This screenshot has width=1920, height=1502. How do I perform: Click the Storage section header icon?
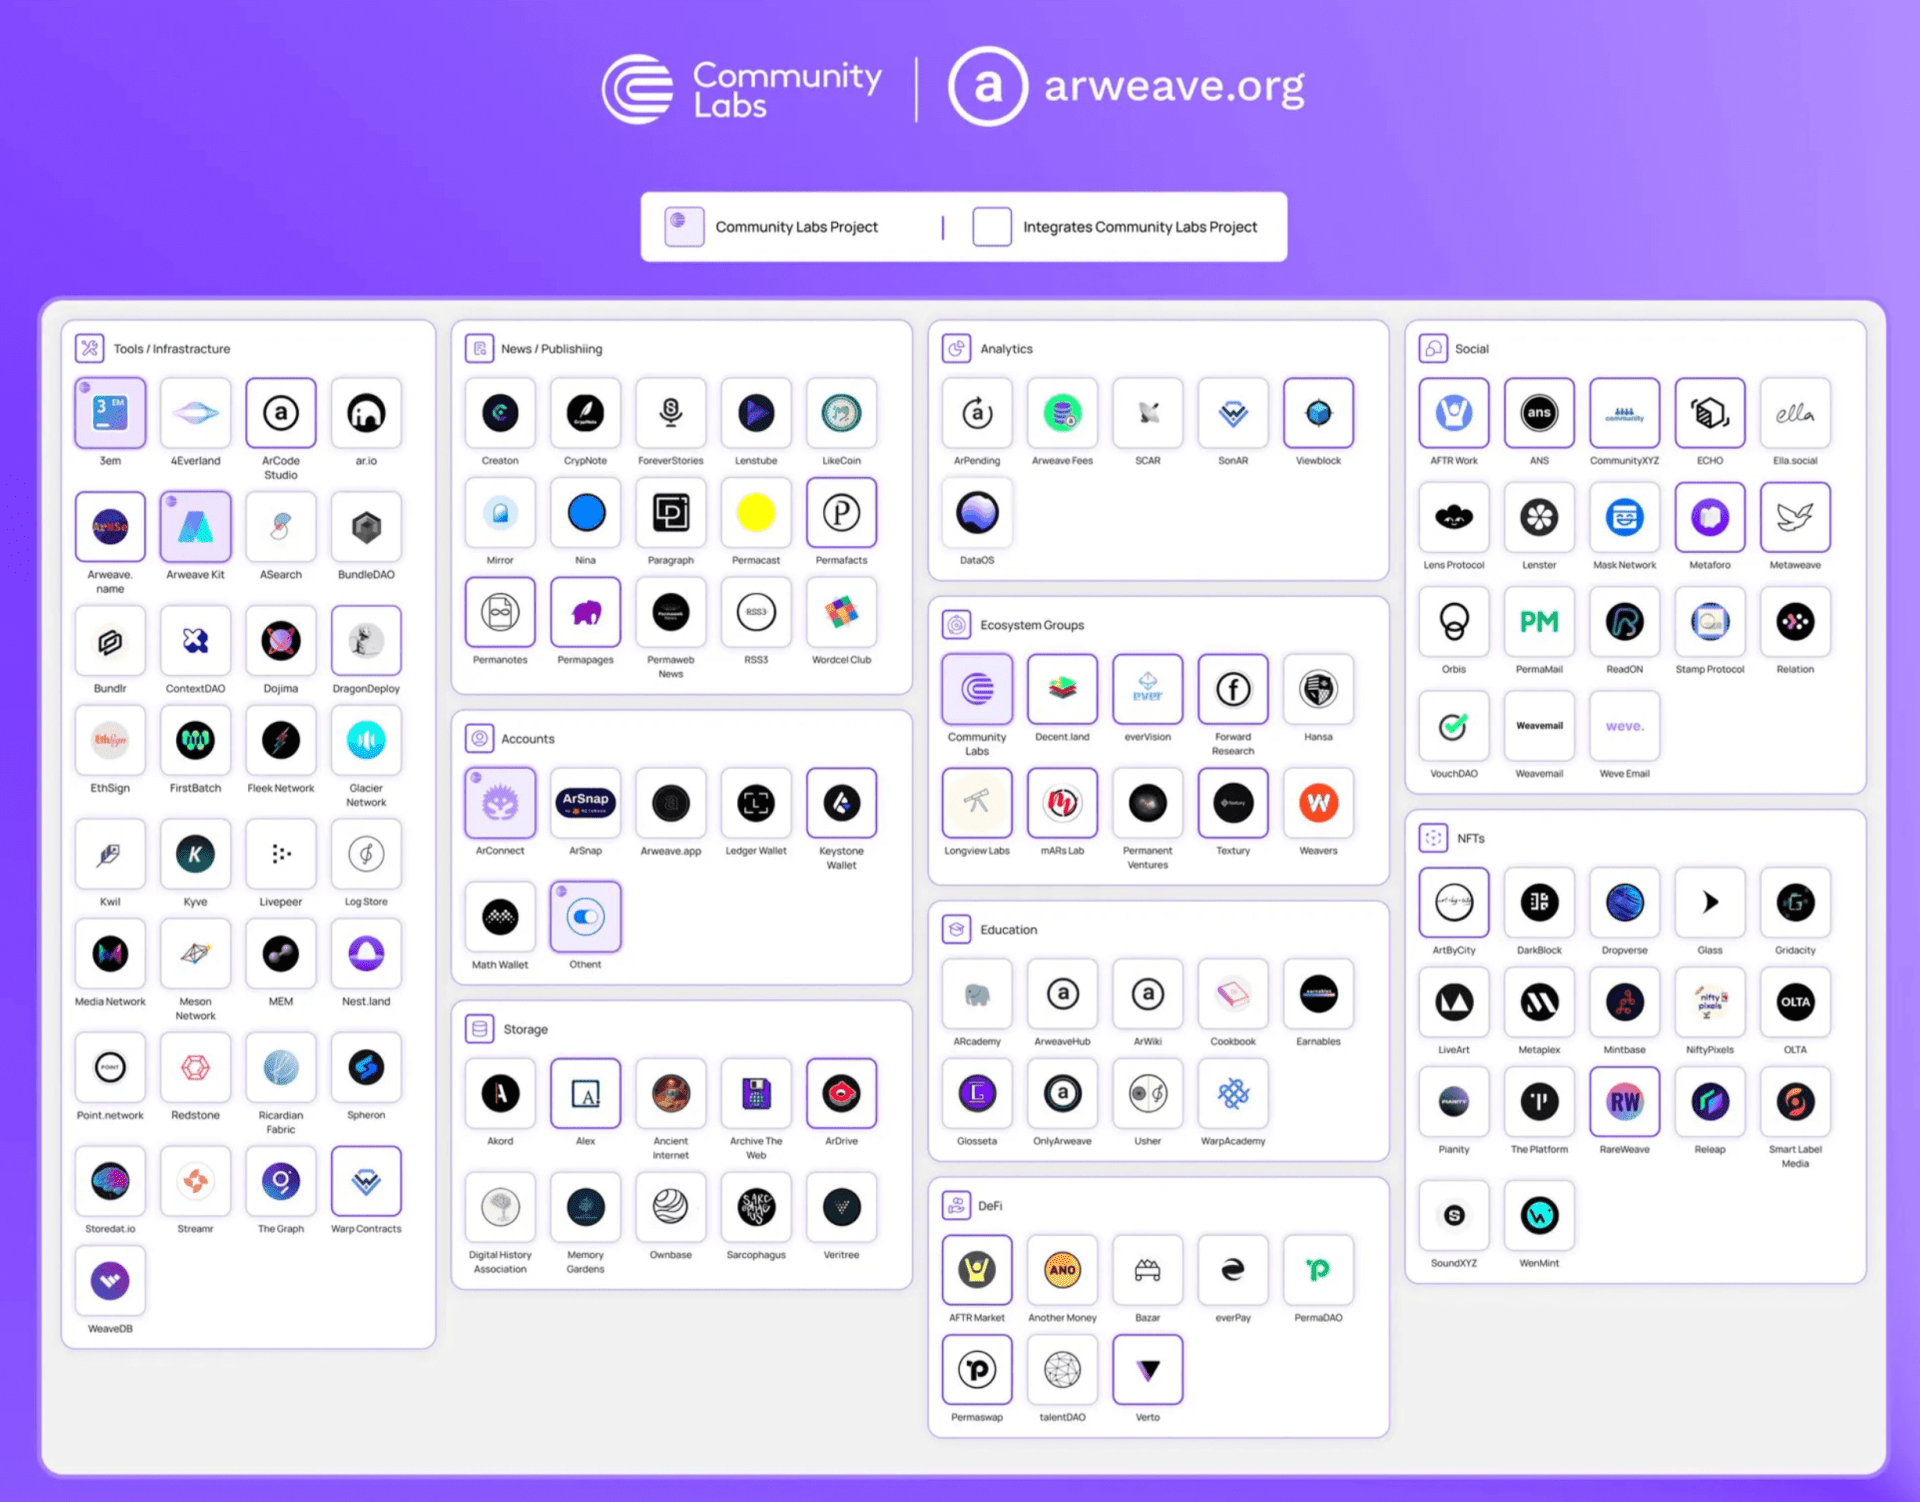(480, 1029)
